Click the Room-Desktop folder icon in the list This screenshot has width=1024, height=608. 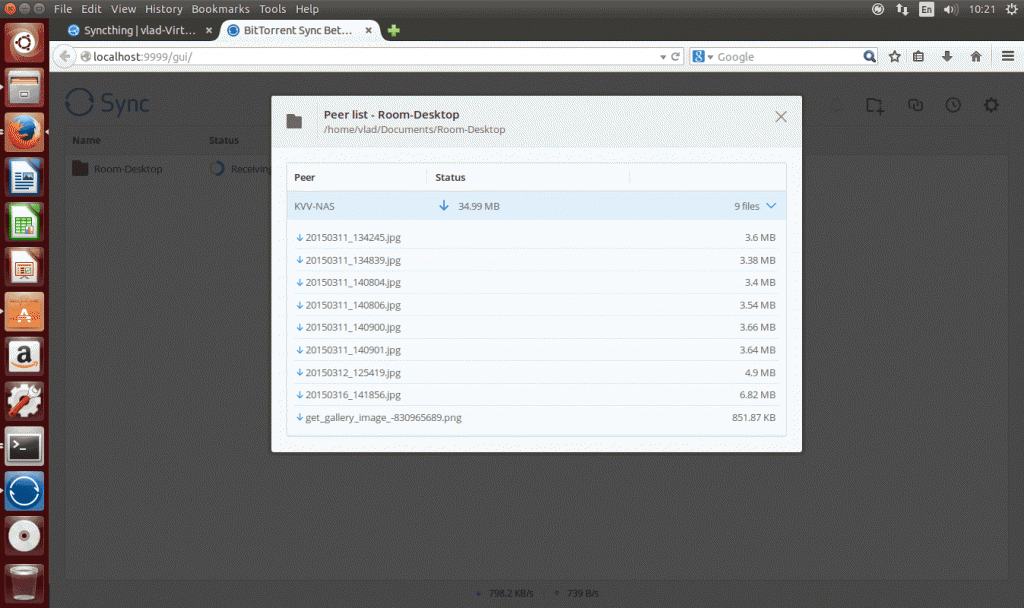[79, 168]
